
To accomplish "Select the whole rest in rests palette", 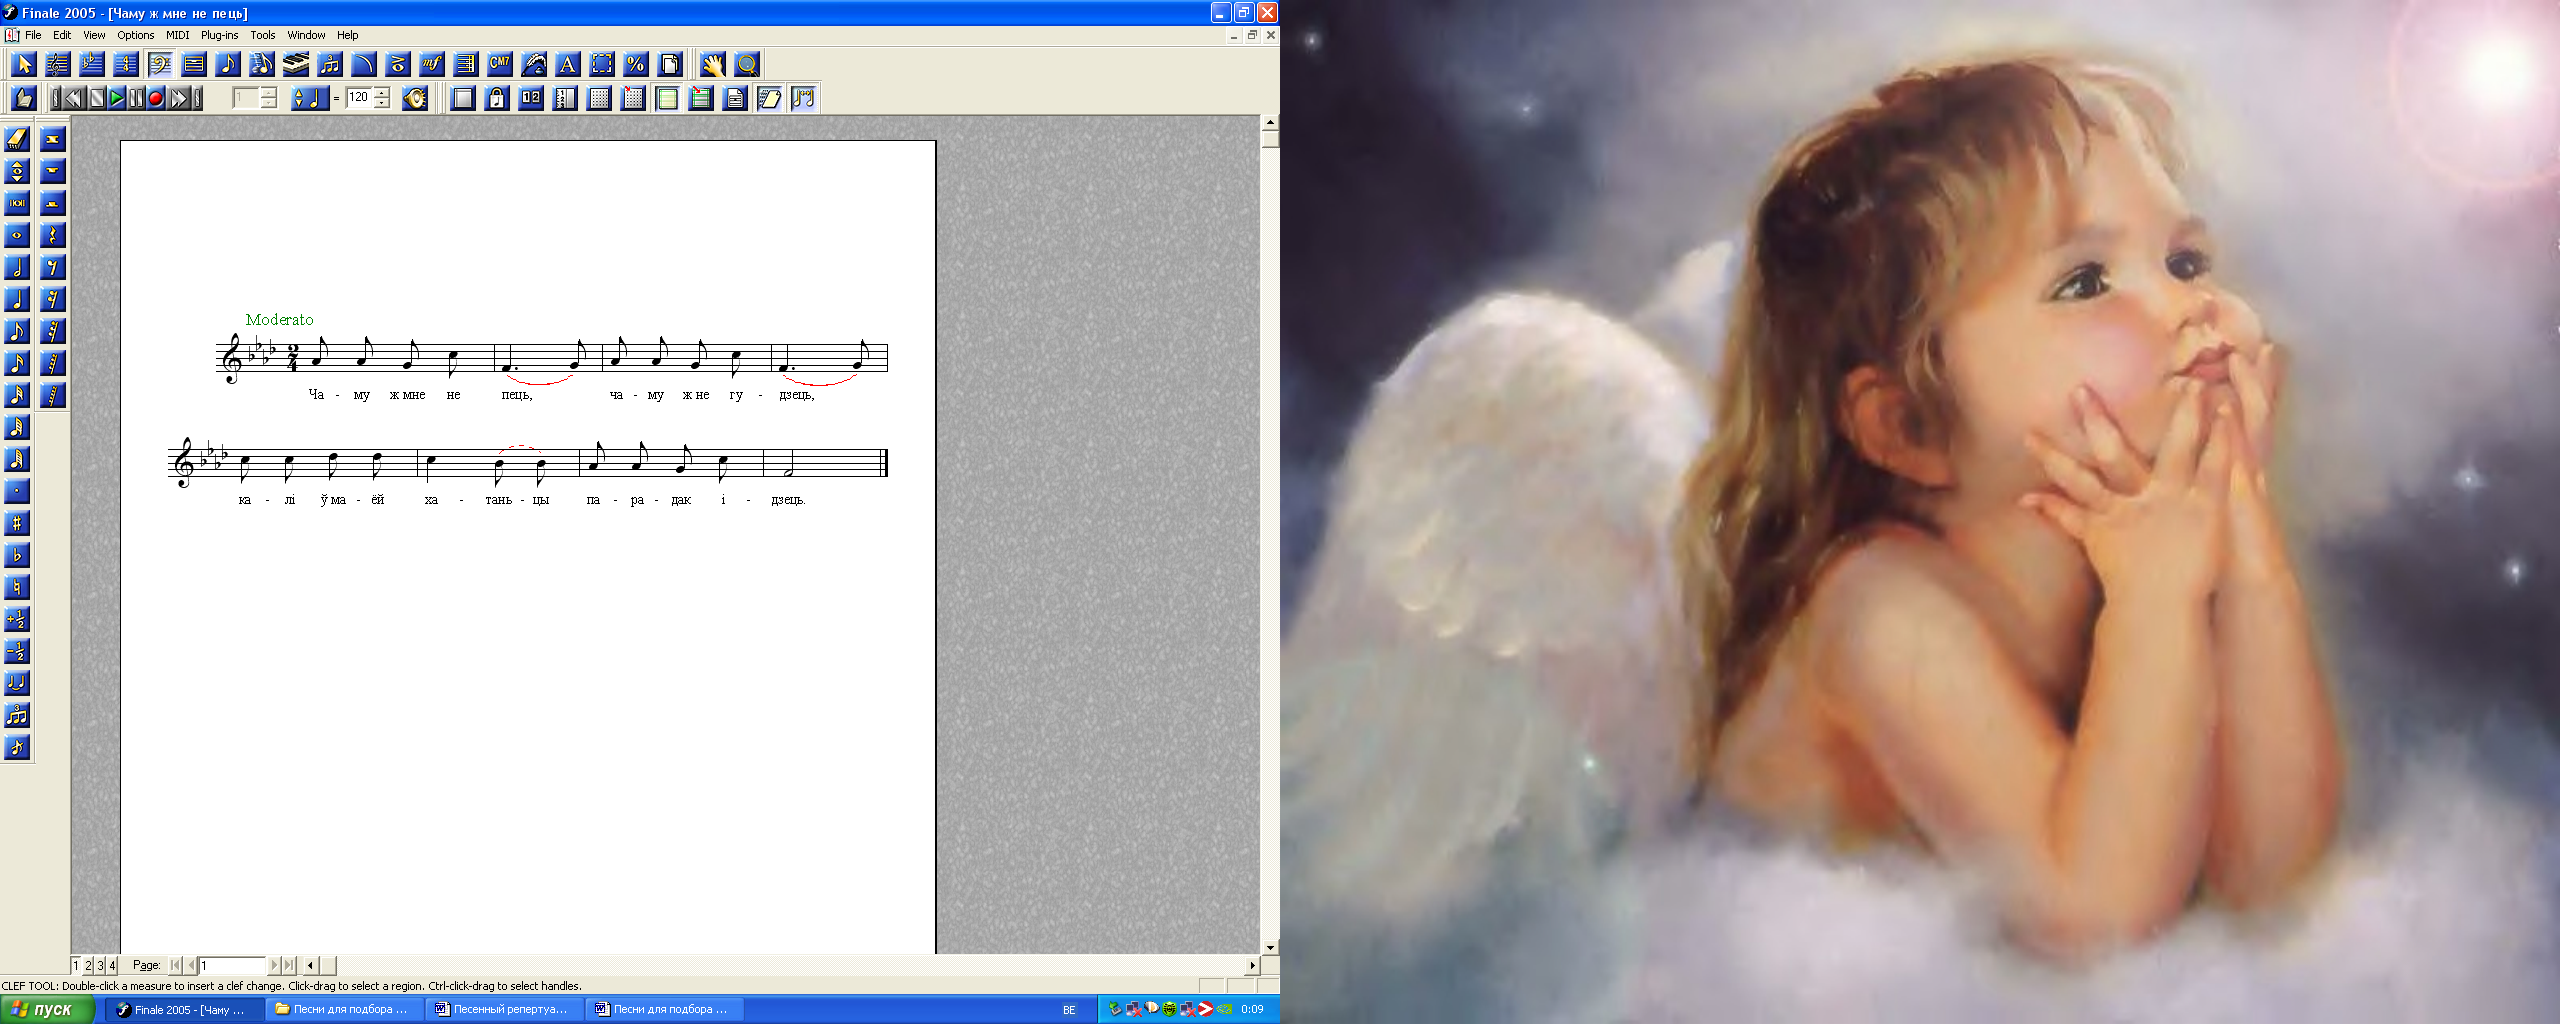I will [x=53, y=171].
